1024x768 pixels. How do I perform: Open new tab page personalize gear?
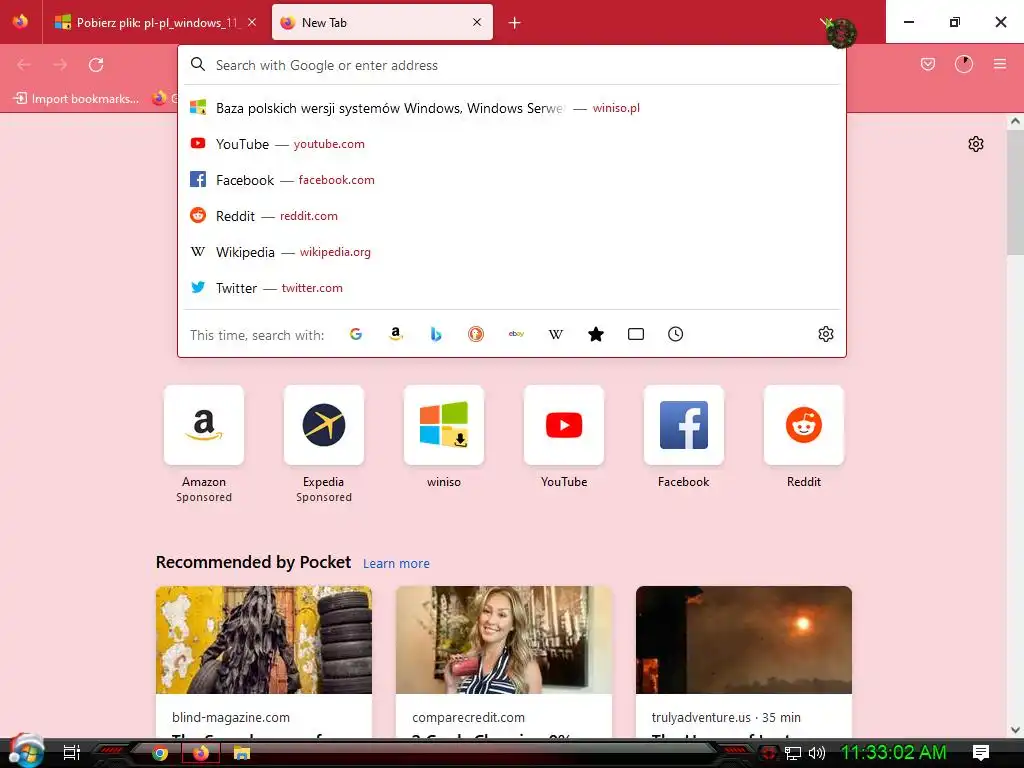pyautogui.click(x=976, y=144)
